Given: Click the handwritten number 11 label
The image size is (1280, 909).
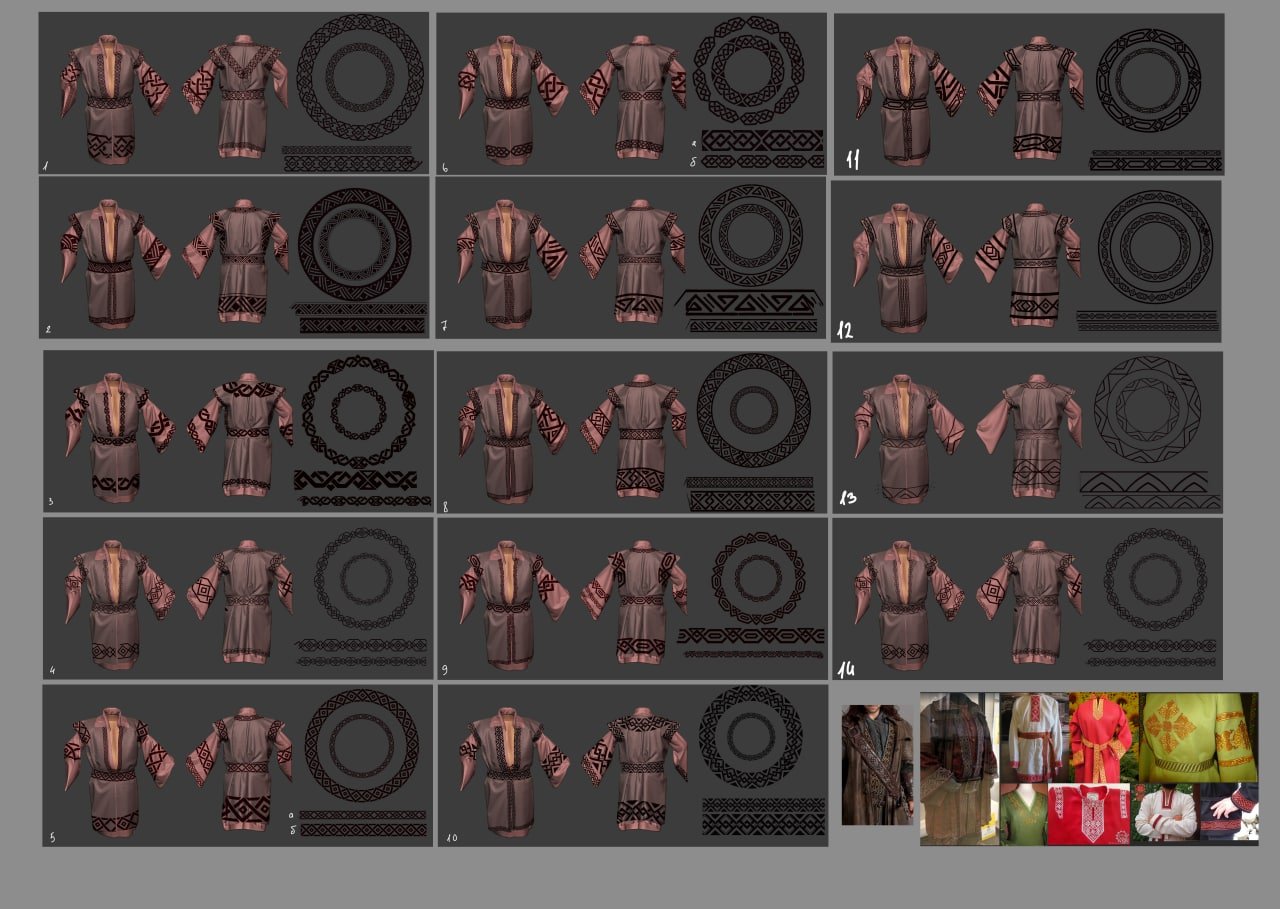Looking at the screenshot, I should (851, 159).
